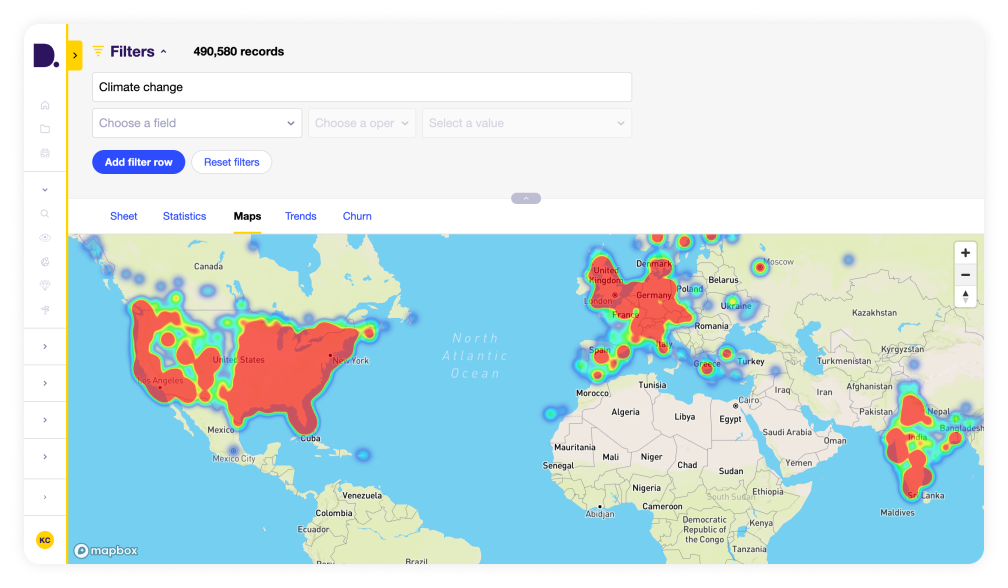Open the palm tree icon in the sidebar
This screenshot has height=588, width=1008.
click(45, 310)
